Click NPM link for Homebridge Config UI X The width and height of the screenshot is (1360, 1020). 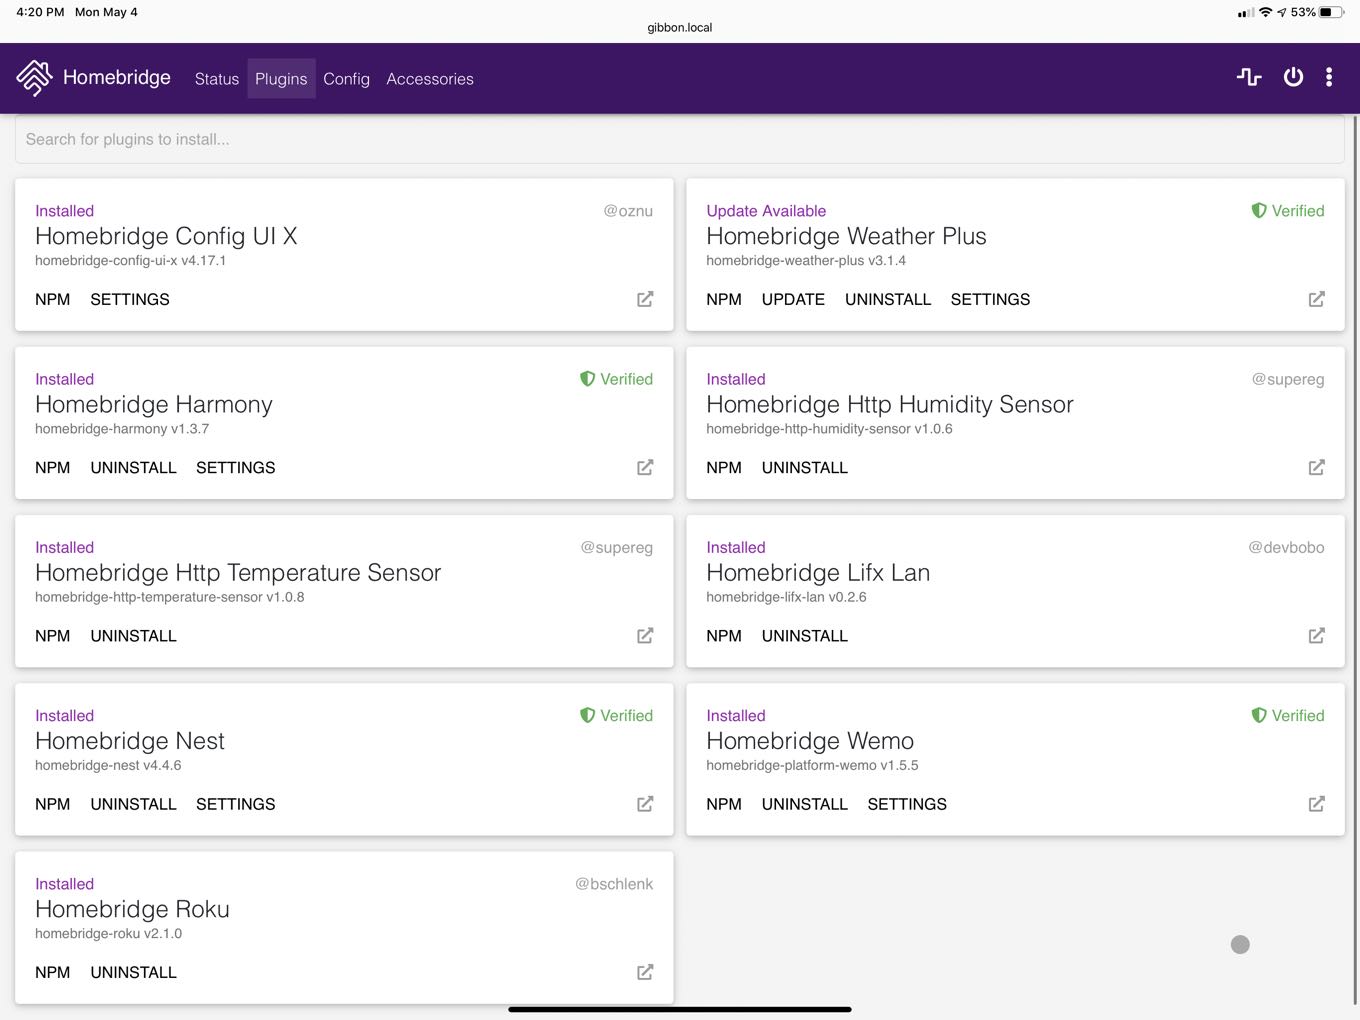pyautogui.click(x=53, y=299)
